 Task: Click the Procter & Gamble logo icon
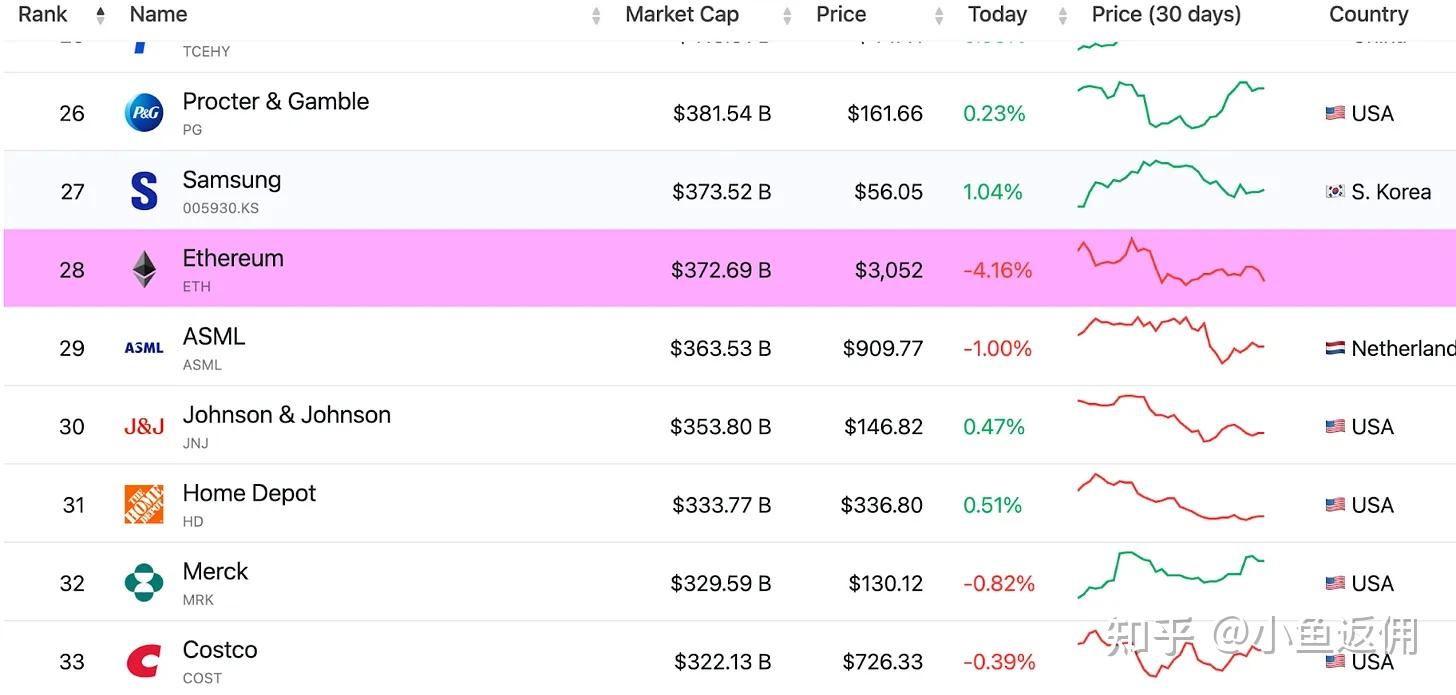coord(144,113)
